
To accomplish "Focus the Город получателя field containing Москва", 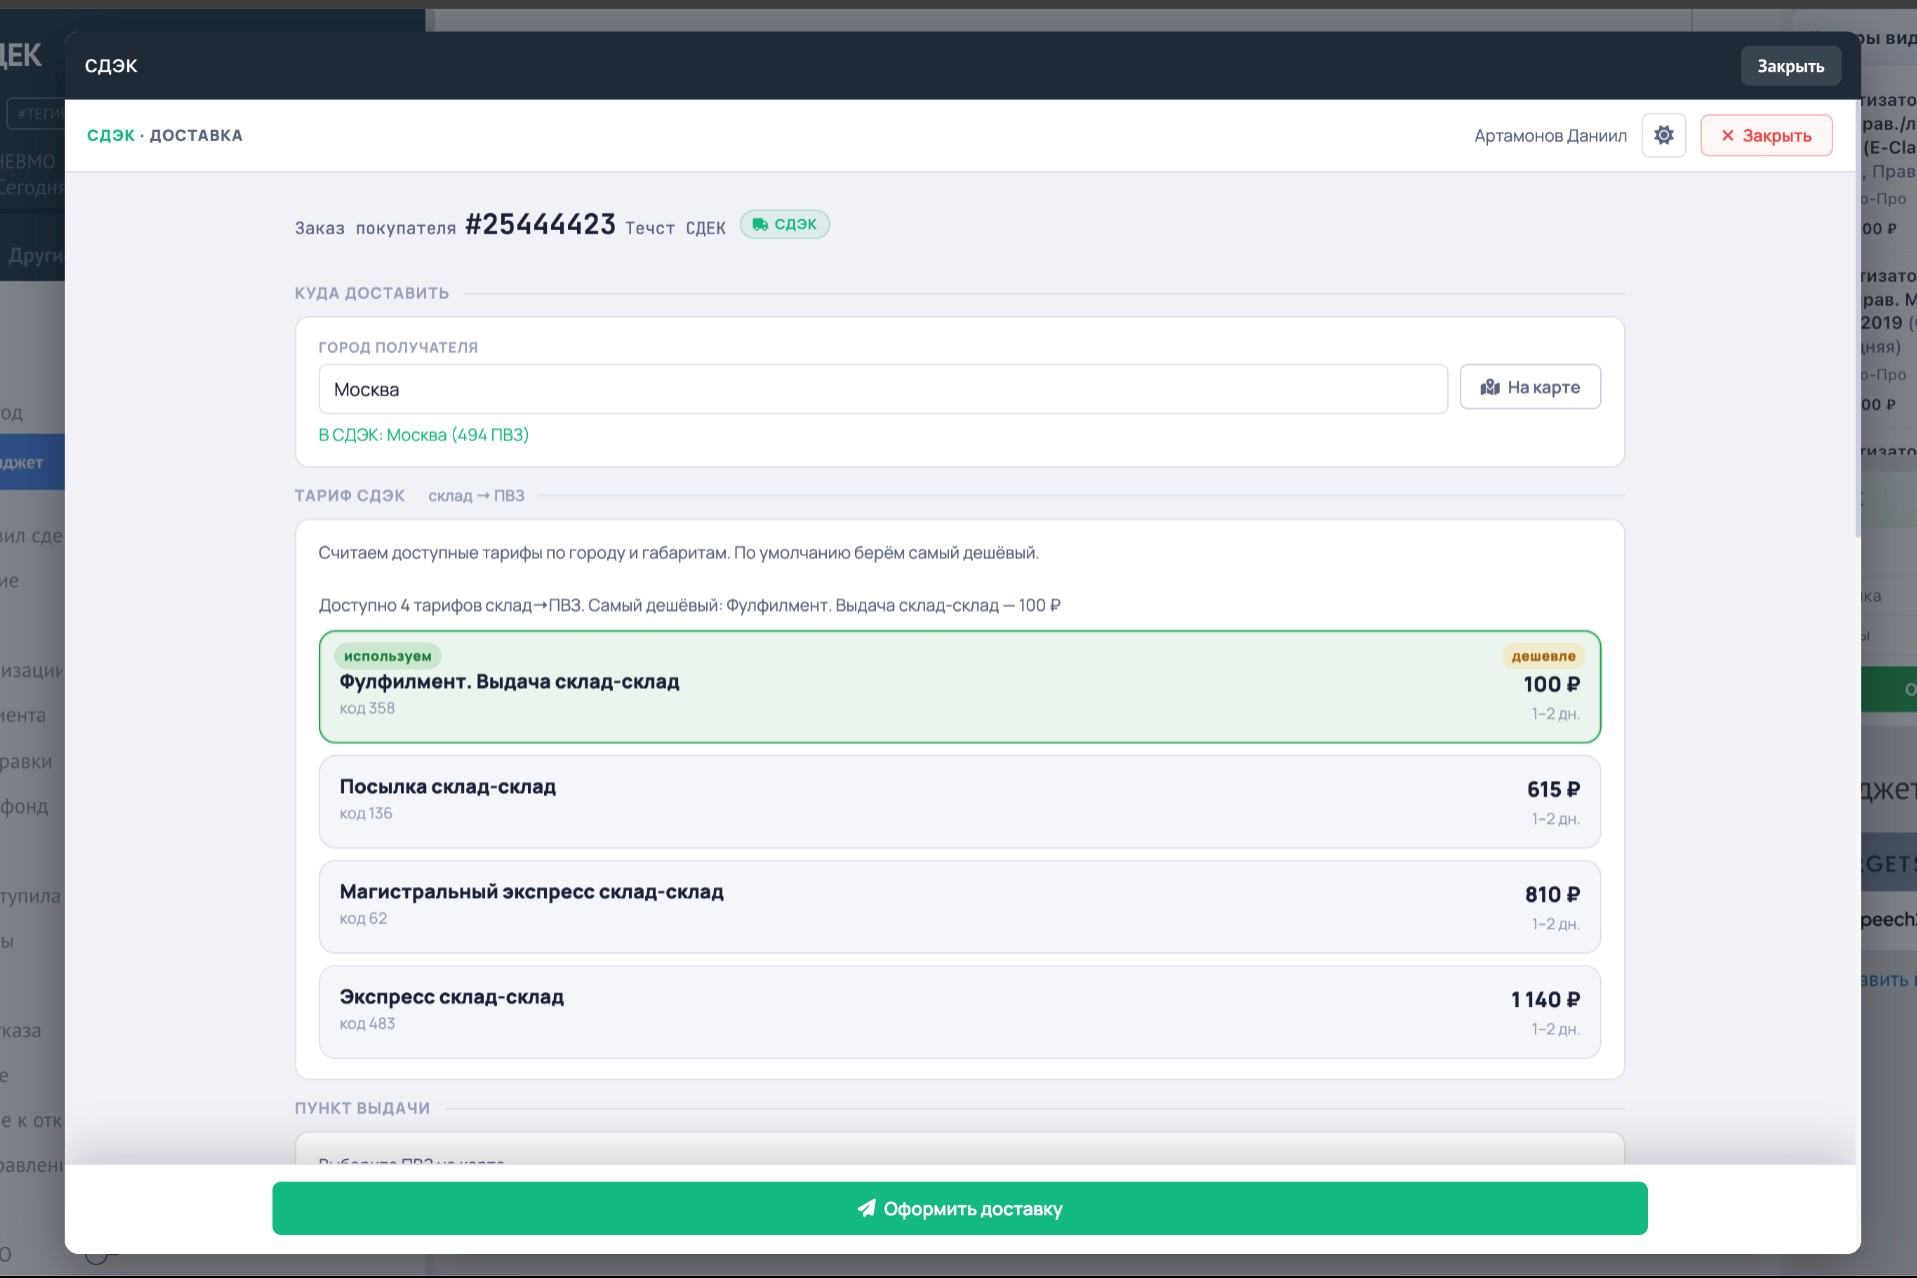I will pyautogui.click(x=883, y=389).
